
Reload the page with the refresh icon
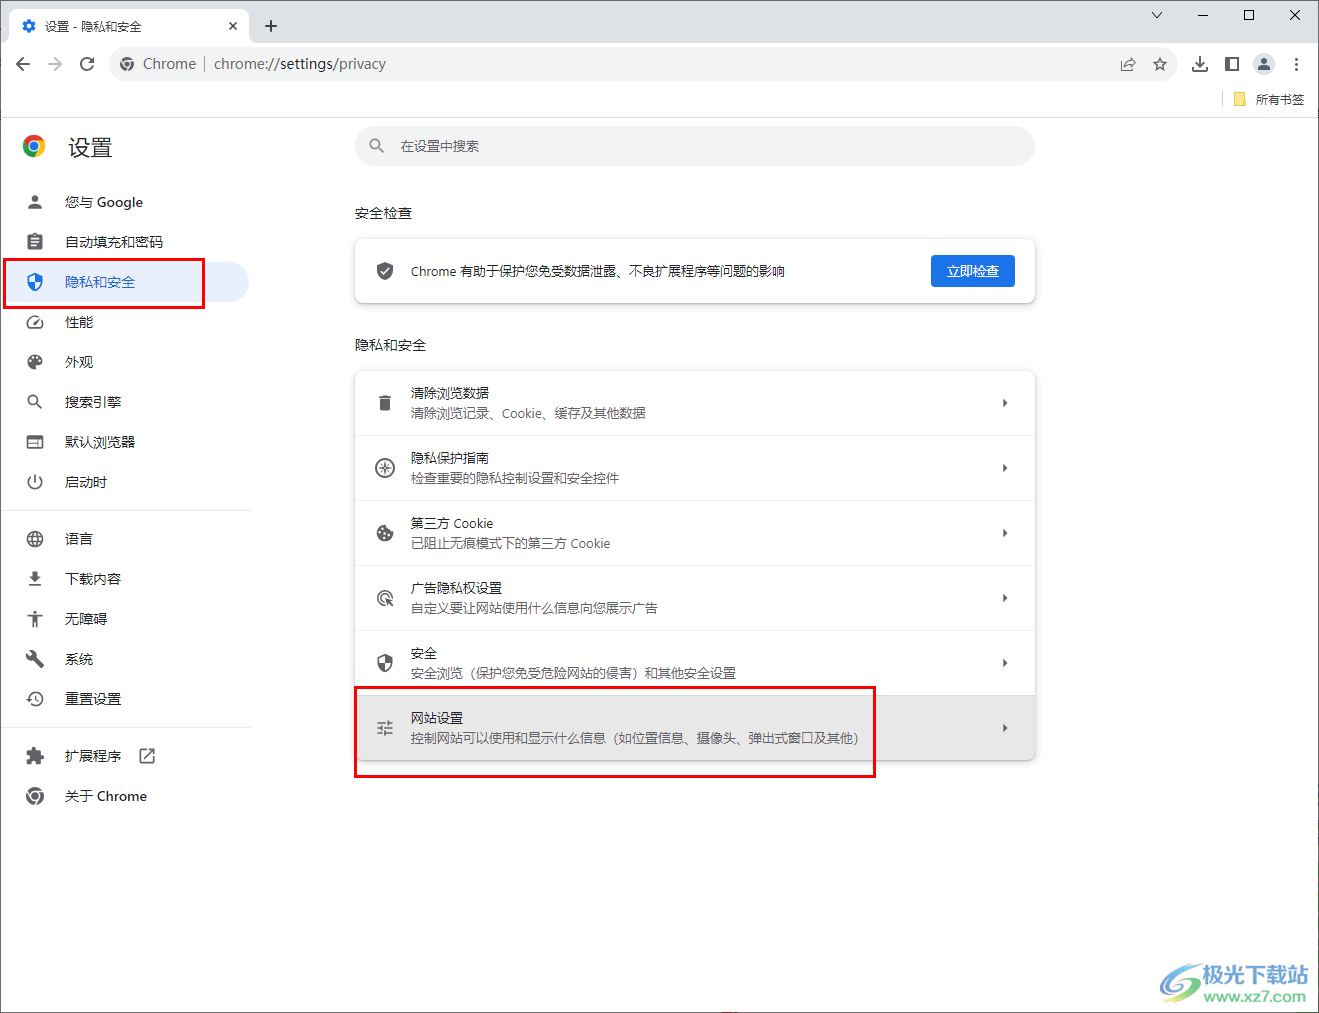(x=87, y=64)
